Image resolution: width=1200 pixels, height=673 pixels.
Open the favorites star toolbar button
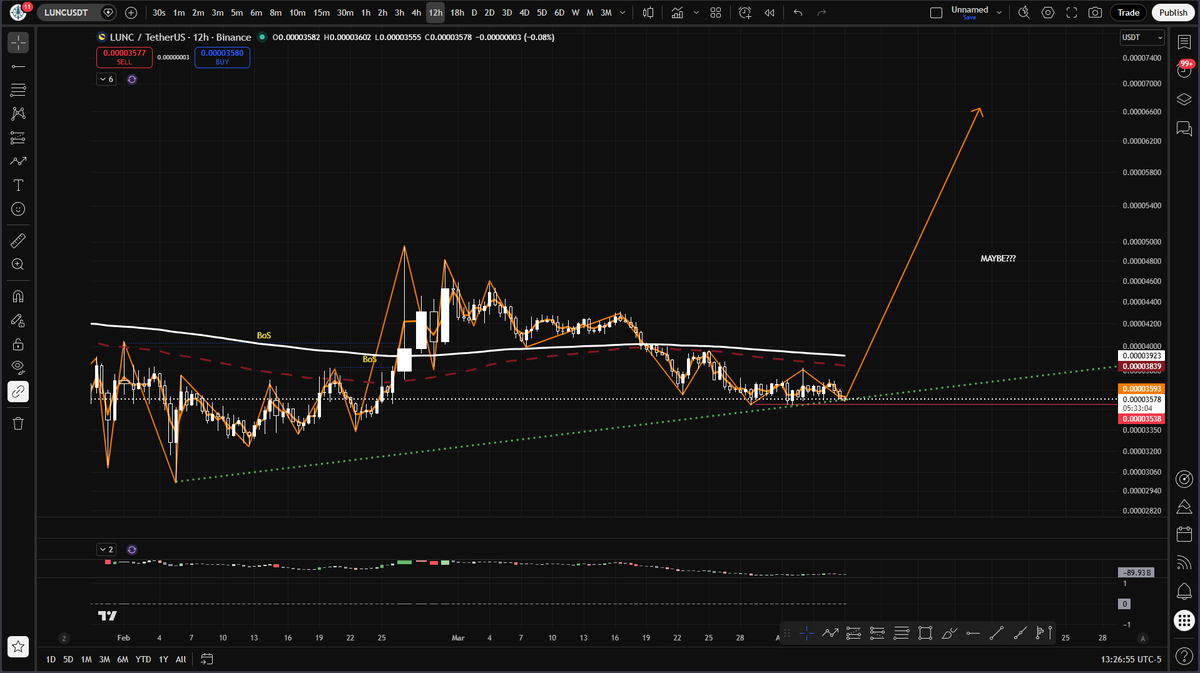click(18, 646)
